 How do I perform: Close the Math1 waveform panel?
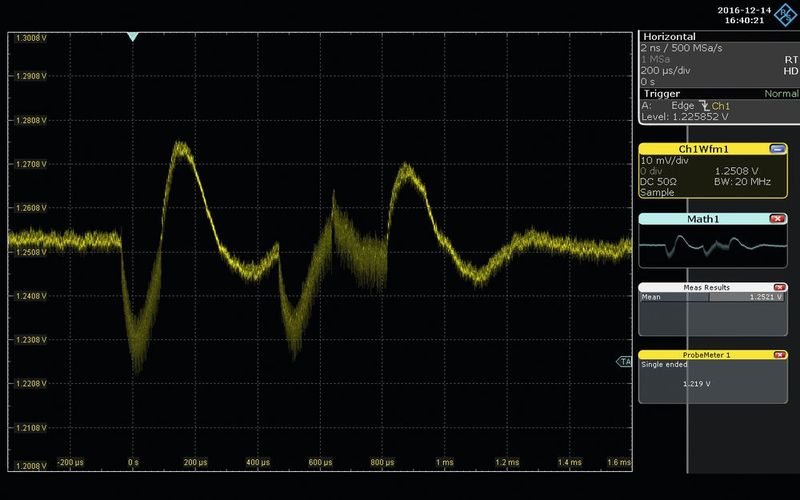[777, 218]
